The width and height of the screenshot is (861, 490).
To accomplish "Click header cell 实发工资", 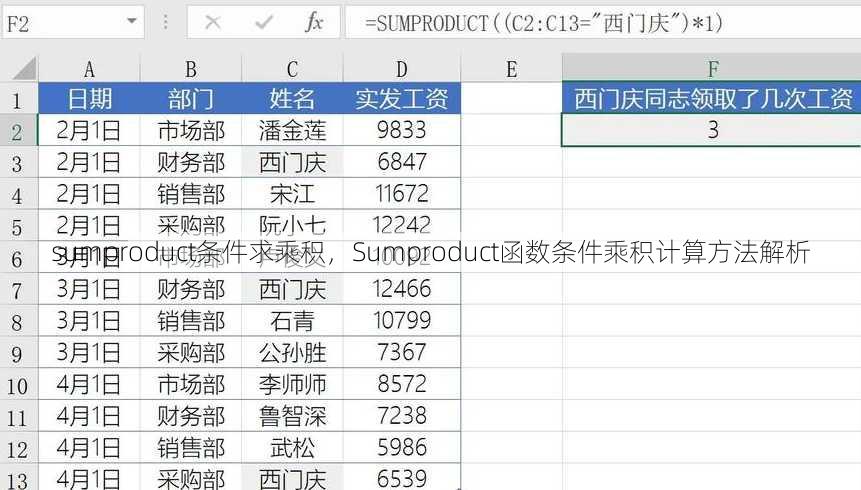I will coord(401,98).
